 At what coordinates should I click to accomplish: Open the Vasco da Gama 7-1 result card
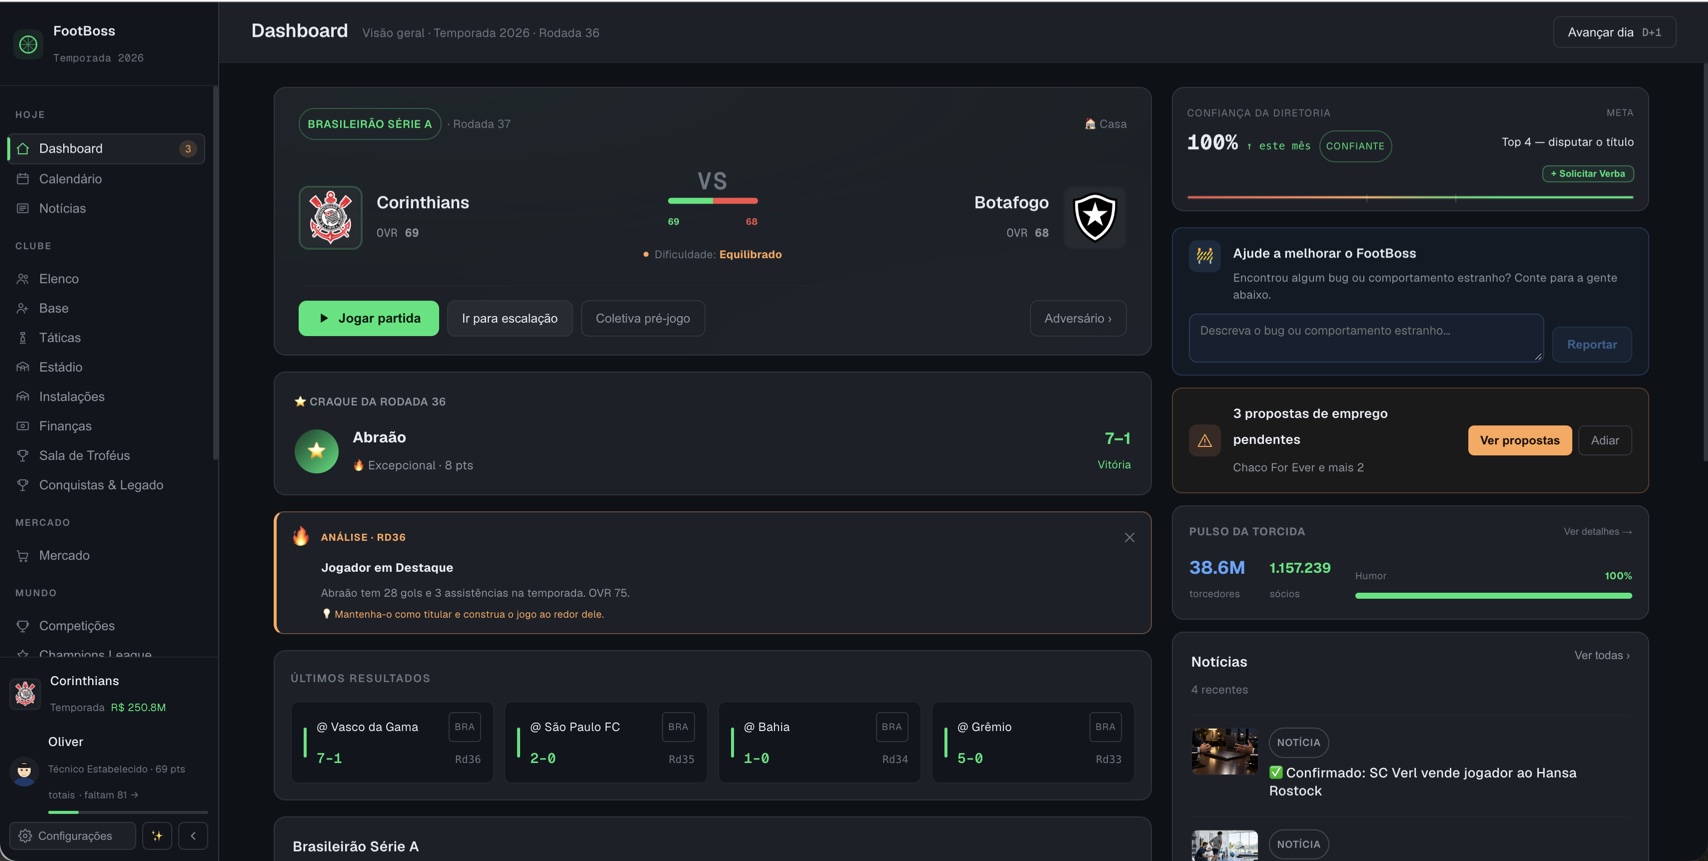click(x=392, y=742)
